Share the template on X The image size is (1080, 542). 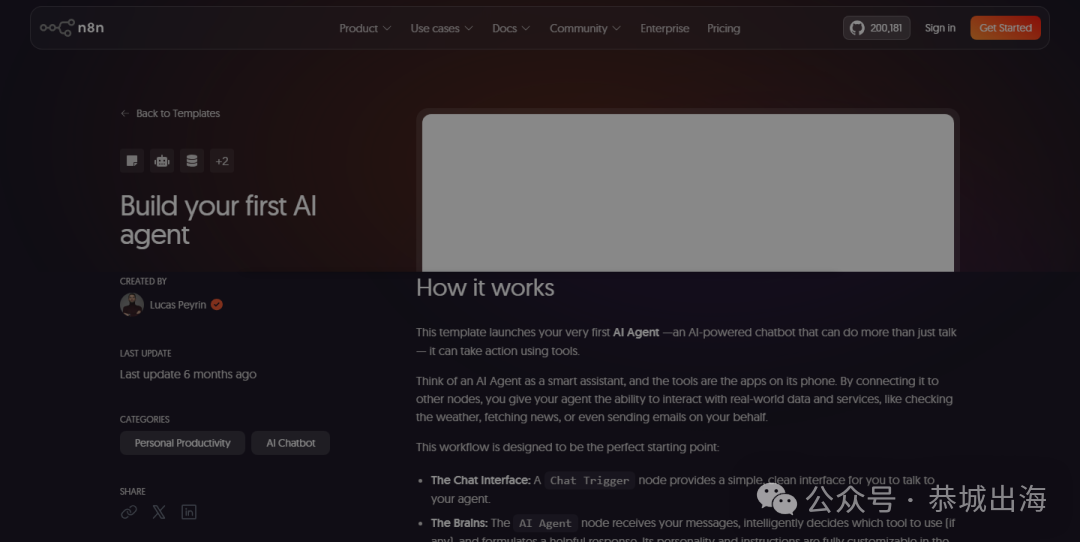coord(159,512)
